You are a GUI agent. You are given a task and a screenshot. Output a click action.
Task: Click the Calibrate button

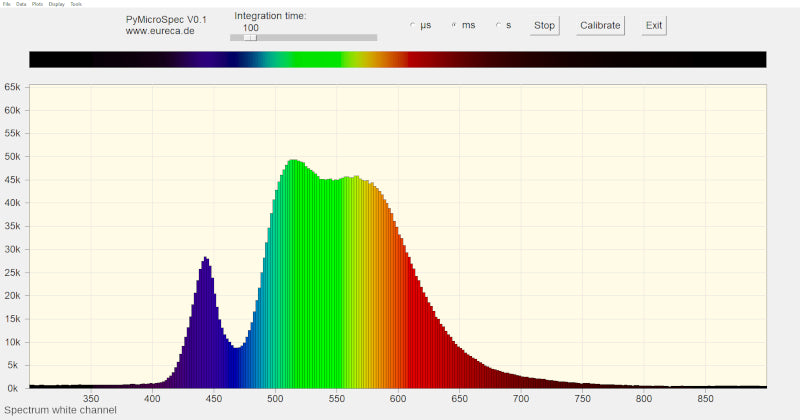point(601,25)
